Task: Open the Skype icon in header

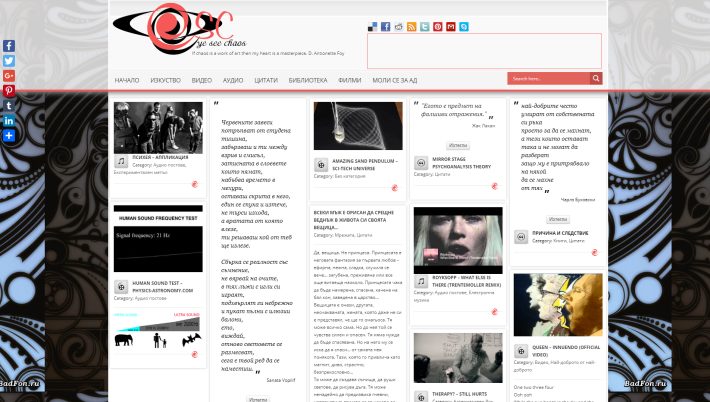Action: (464, 27)
